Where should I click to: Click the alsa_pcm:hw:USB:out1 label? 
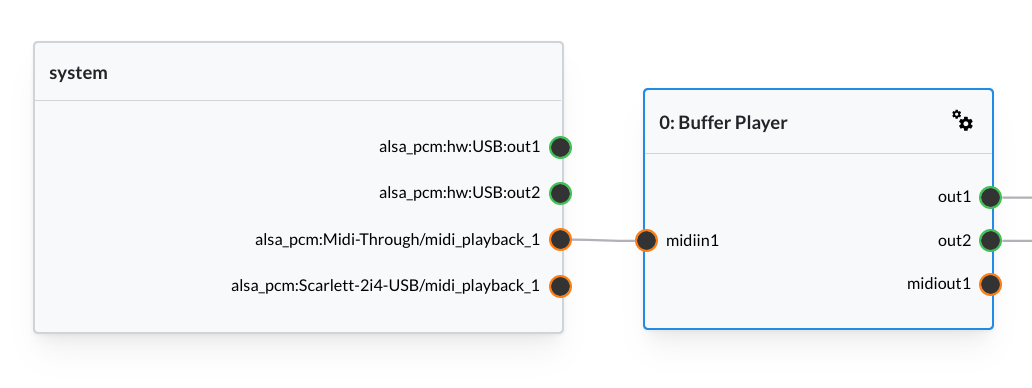click(459, 147)
